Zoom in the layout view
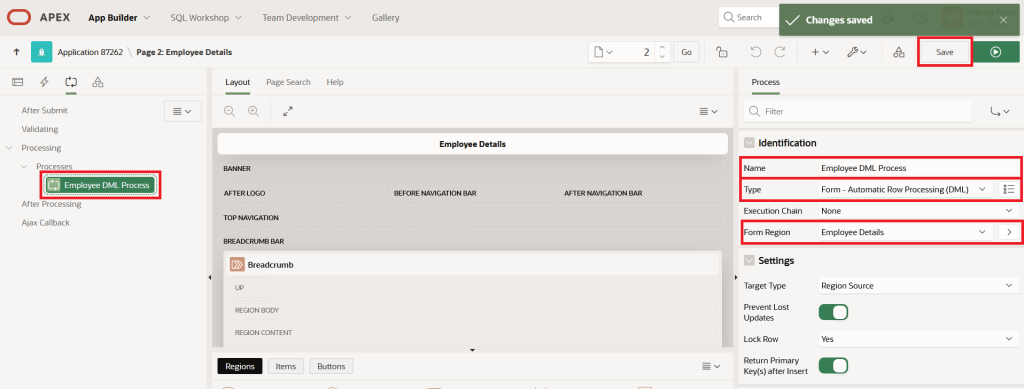The image size is (1024, 389). tap(253, 111)
